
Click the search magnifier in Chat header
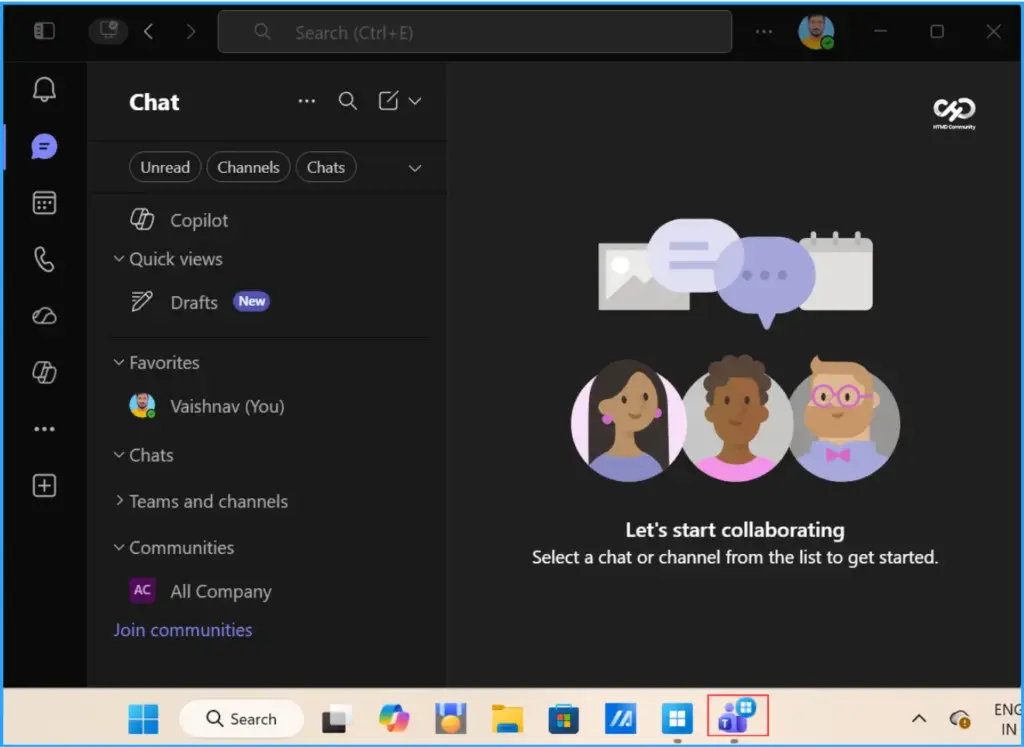(347, 101)
